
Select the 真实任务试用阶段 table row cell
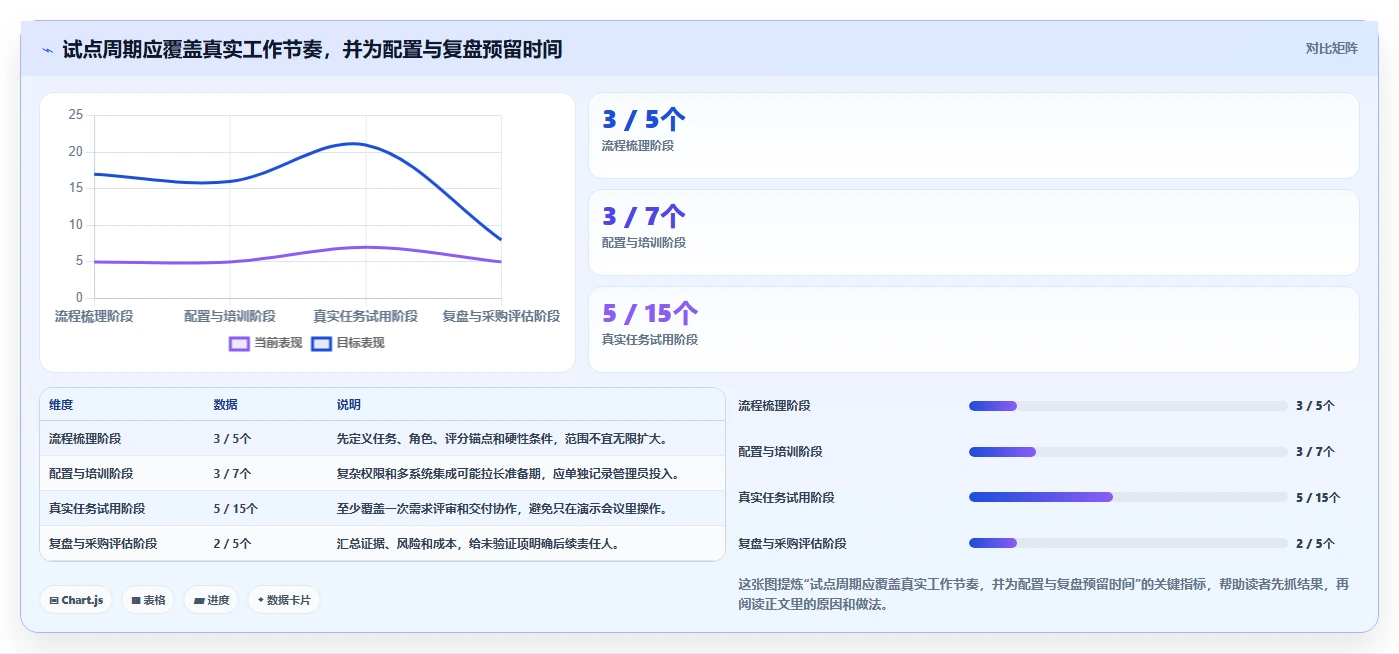(x=97, y=509)
